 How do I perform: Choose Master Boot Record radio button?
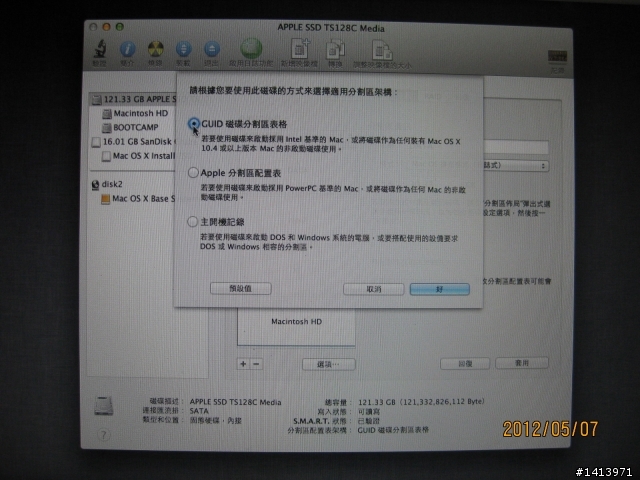pyautogui.click(x=192, y=222)
